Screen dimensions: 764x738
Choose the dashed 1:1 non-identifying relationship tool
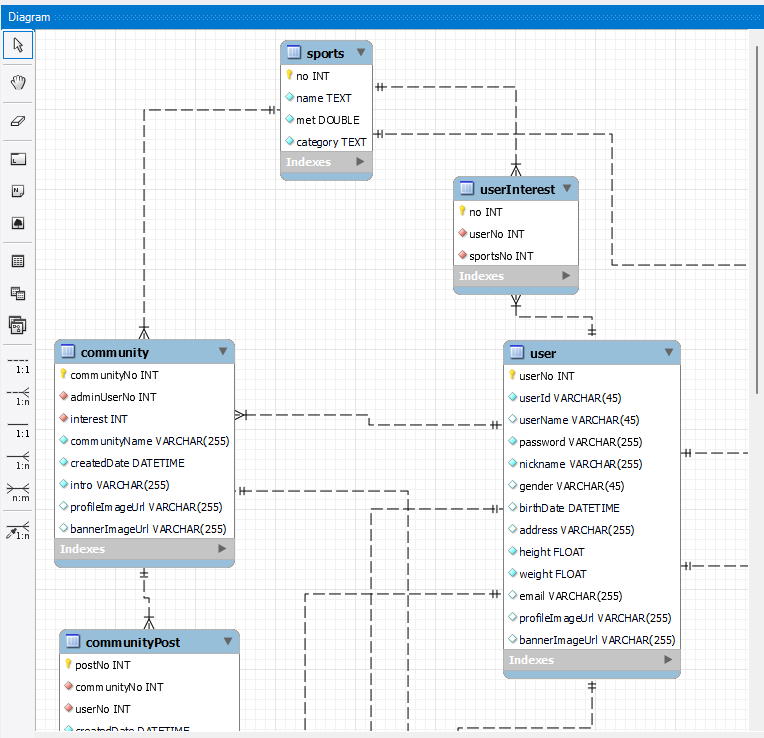coord(18,365)
